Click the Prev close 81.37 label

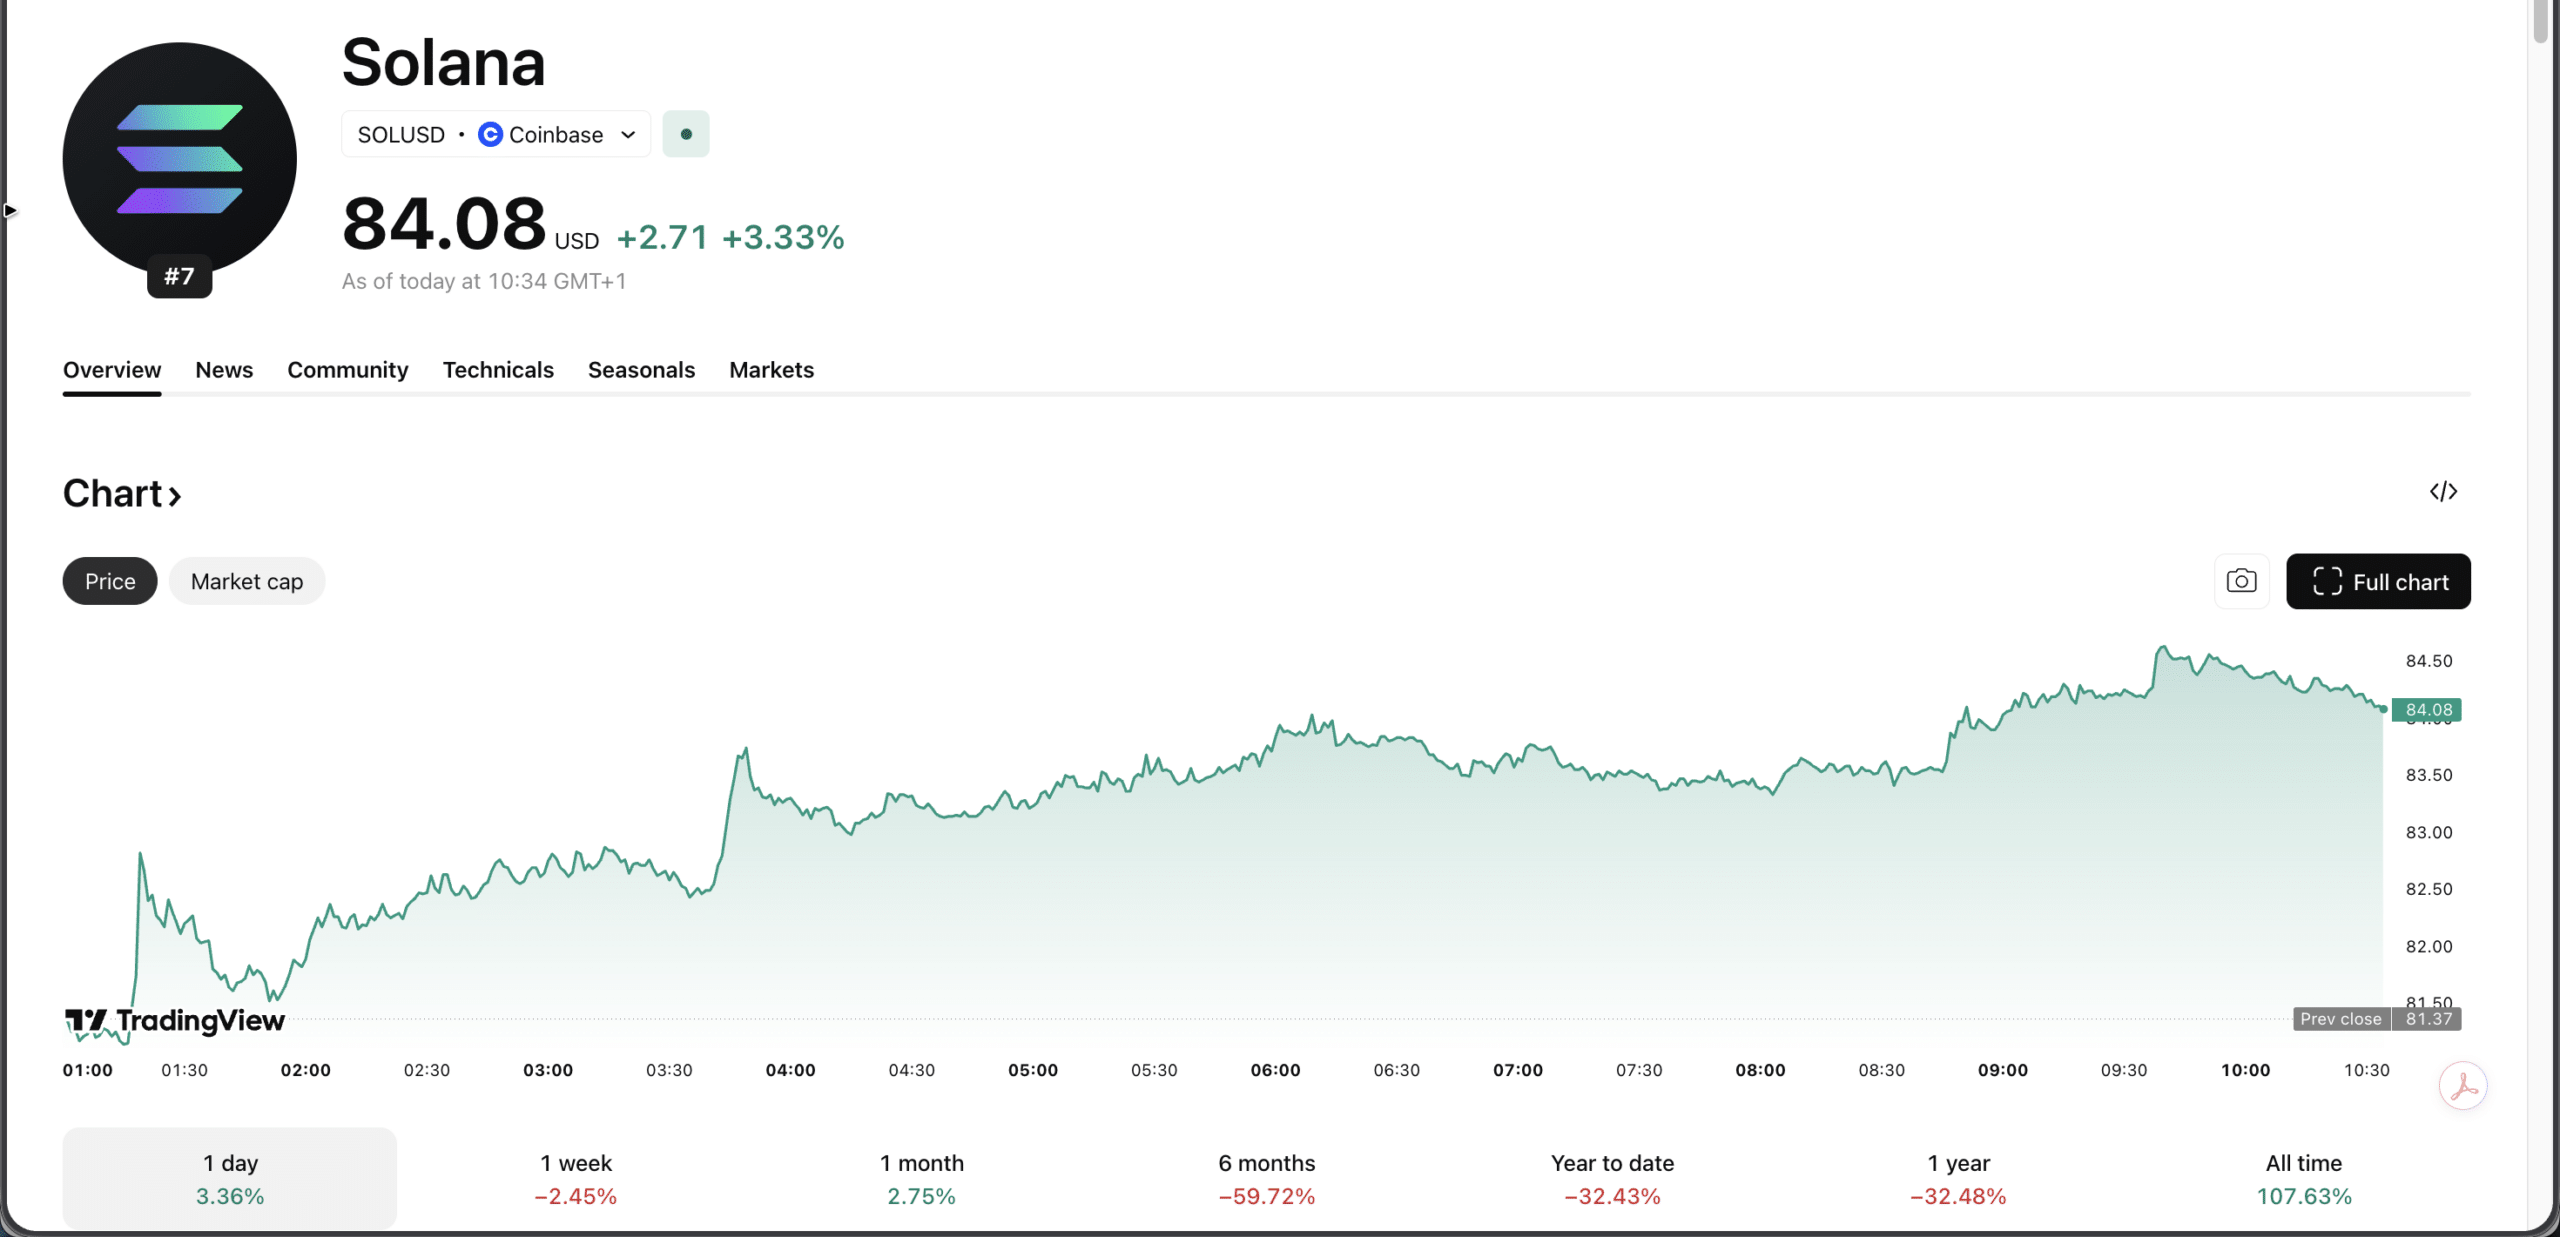[2377, 1019]
